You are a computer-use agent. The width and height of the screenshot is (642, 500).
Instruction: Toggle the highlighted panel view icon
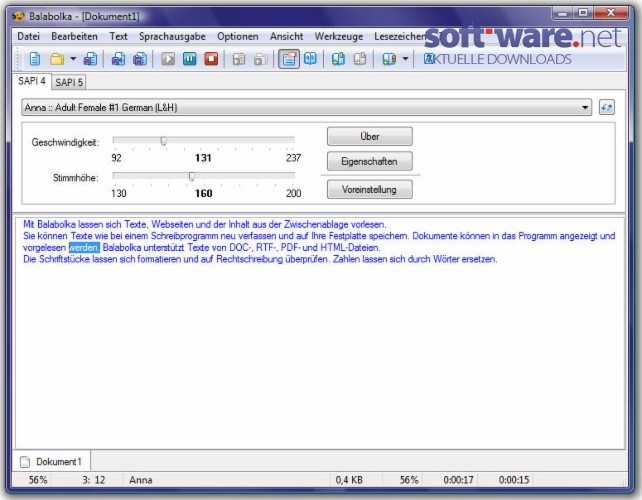pyautogui.click(x=289, y=59)
